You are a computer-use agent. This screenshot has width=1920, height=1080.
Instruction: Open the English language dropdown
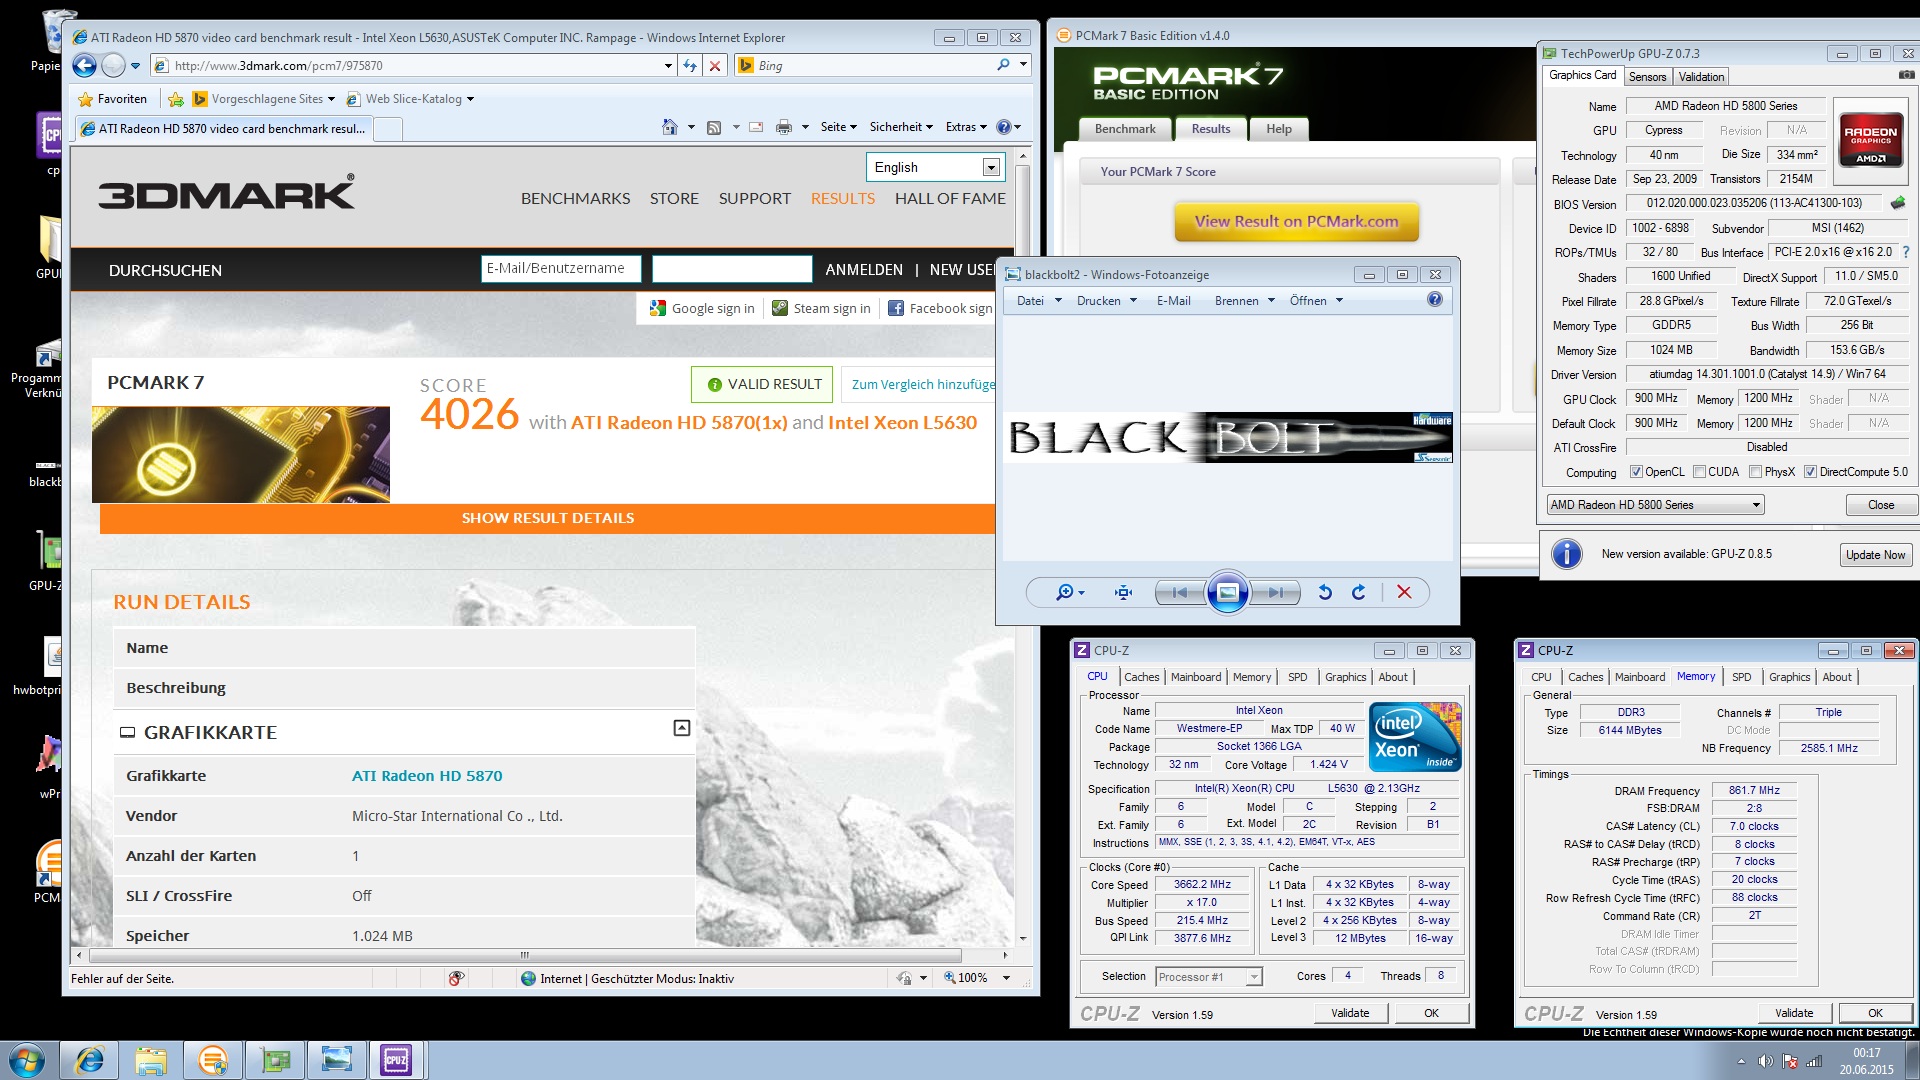(991, 167)
